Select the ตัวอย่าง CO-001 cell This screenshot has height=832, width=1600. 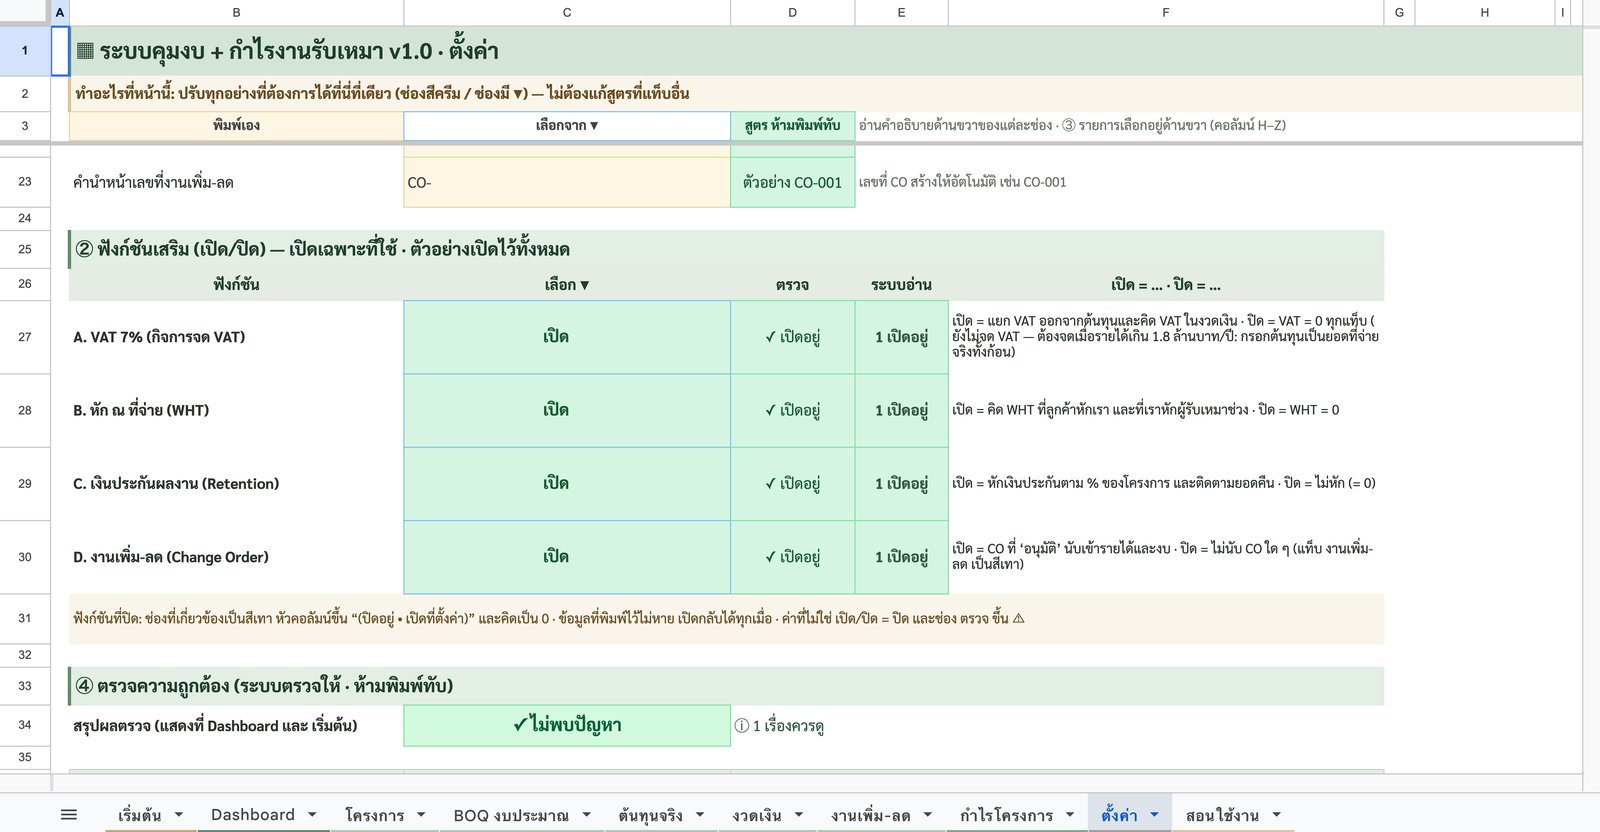tap(792, 182)
